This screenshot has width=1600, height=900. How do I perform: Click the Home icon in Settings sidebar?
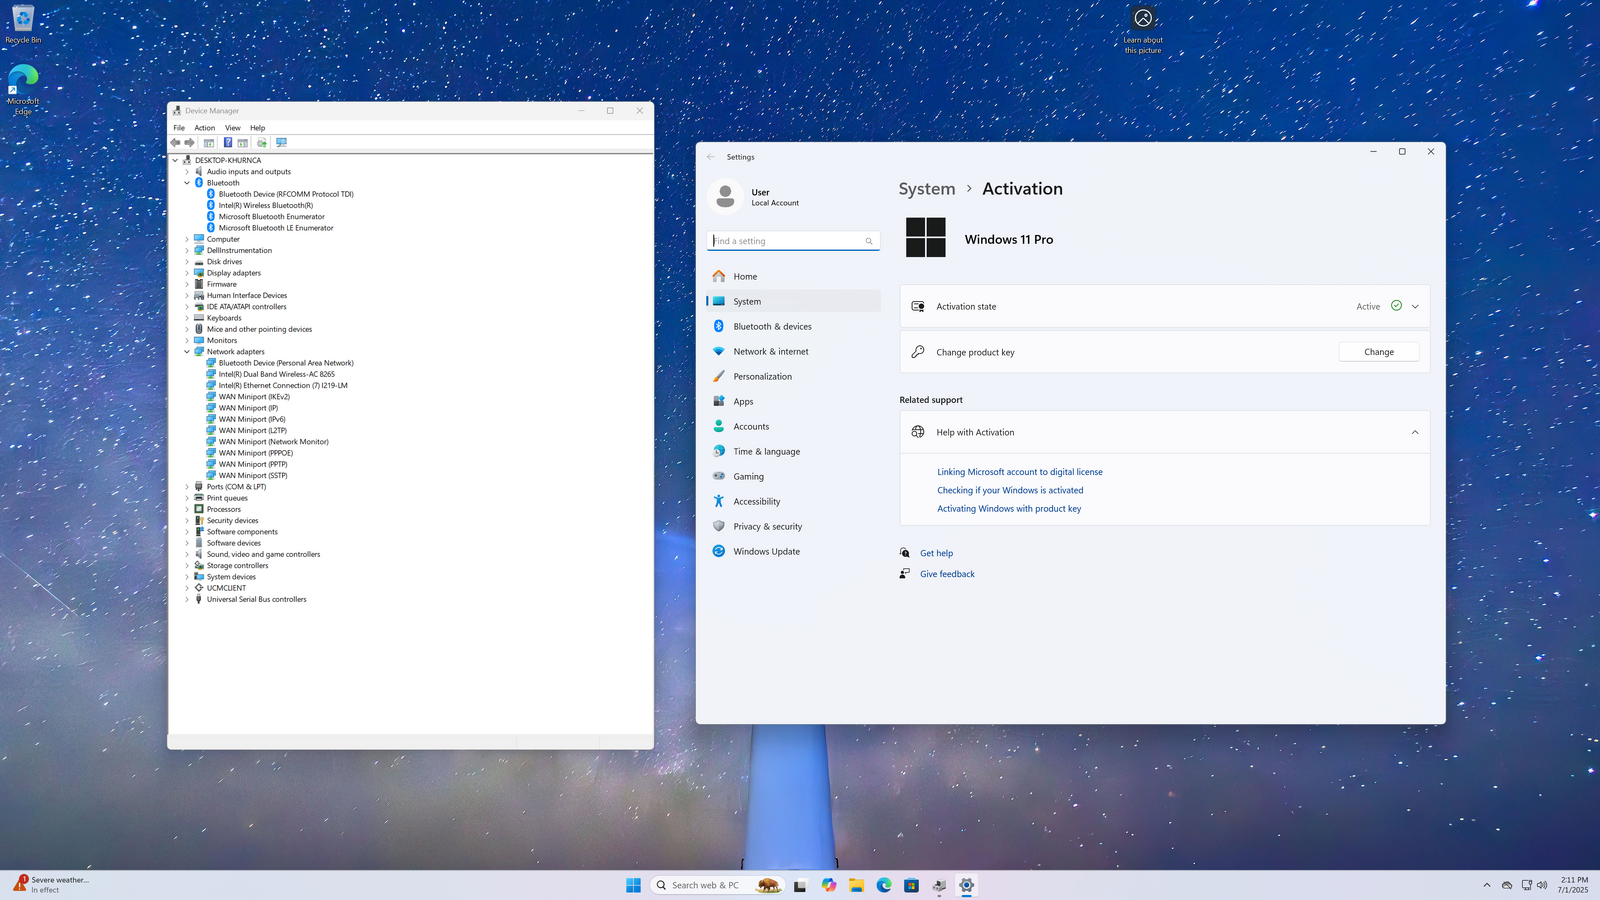click(719, 276)
